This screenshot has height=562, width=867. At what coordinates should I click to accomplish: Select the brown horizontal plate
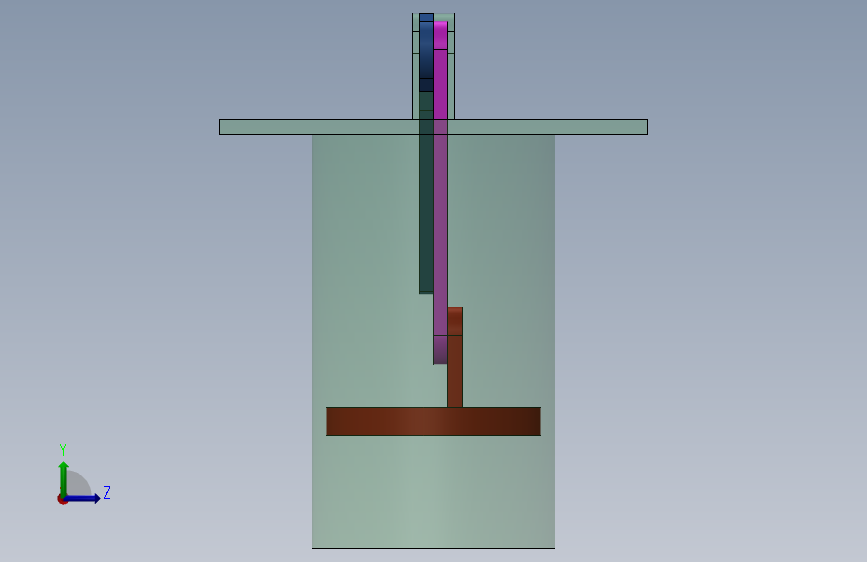(x=434, y=422)
